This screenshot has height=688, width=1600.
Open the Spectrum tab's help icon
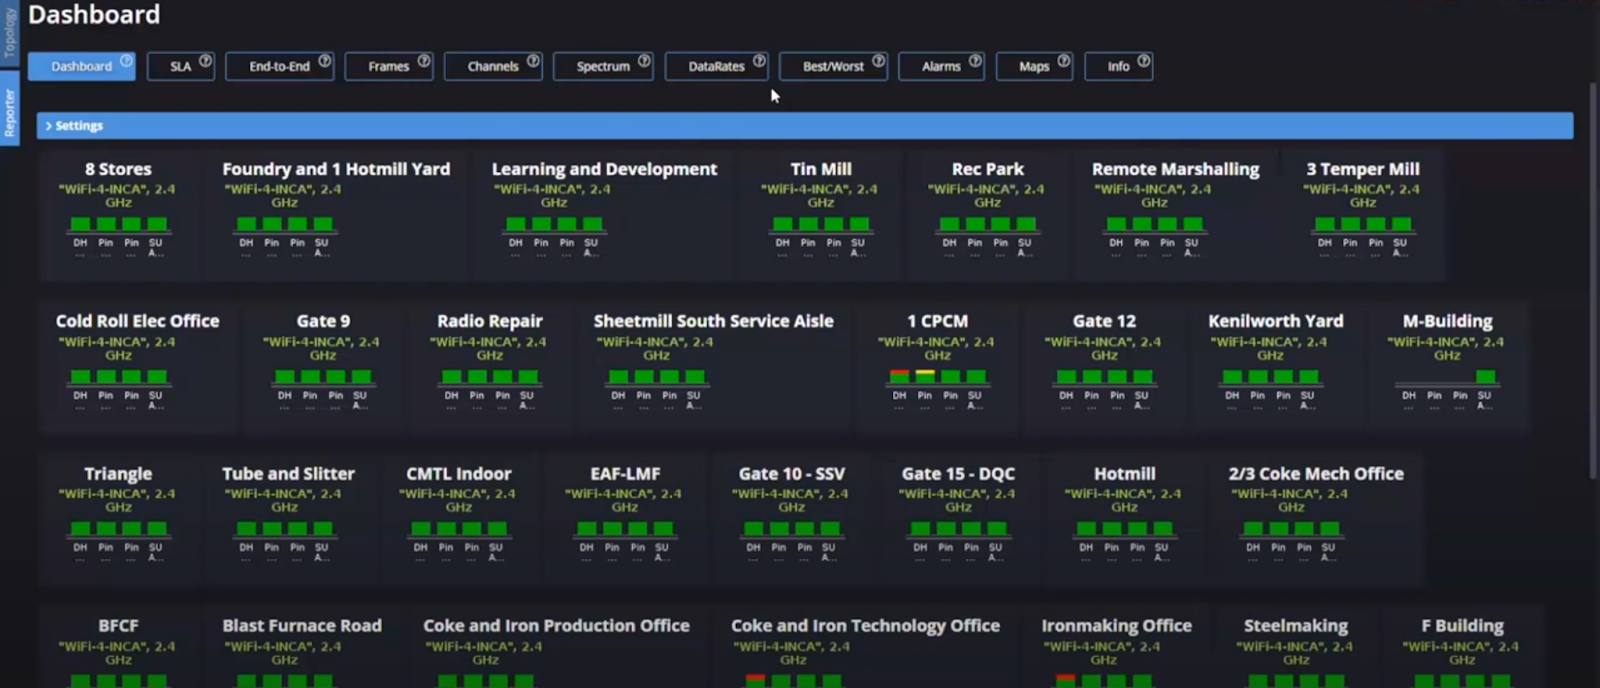point(644,61)
